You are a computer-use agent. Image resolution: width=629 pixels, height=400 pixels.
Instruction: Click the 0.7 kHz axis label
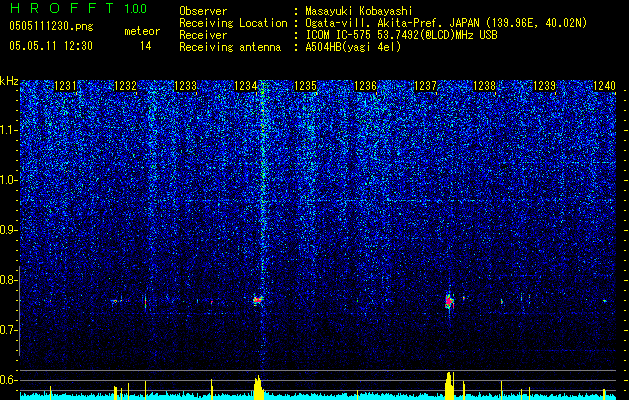pyautogui.click(x=9, y=330)
